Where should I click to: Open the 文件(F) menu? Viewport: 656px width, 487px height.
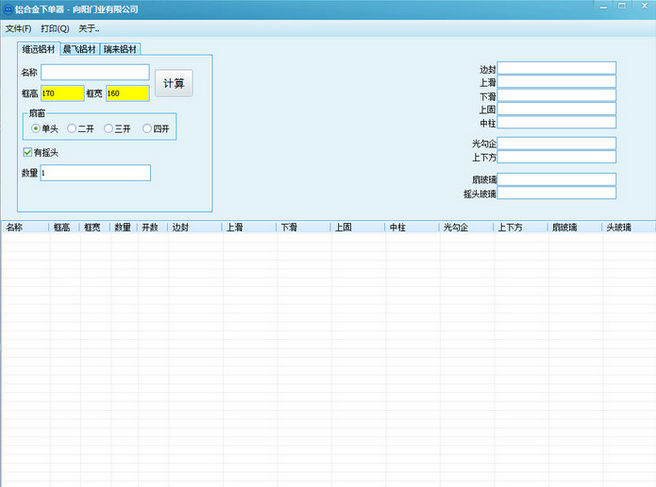click(x=18, y=28)
